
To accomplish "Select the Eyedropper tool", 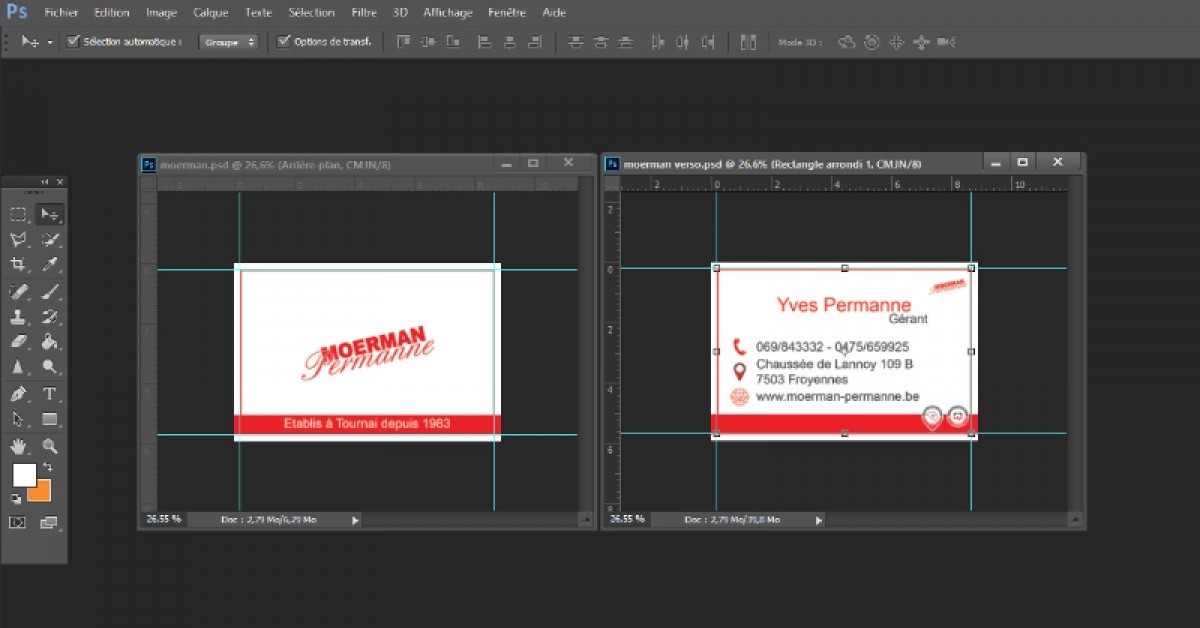I will click(x=49, y=265).
